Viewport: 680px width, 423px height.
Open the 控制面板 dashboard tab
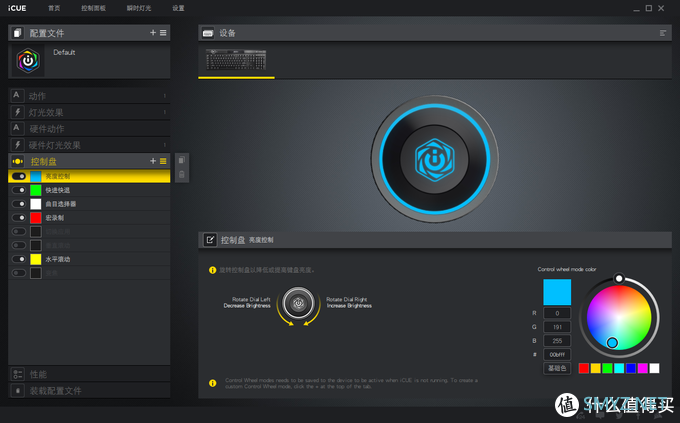[x=93, y=8]
